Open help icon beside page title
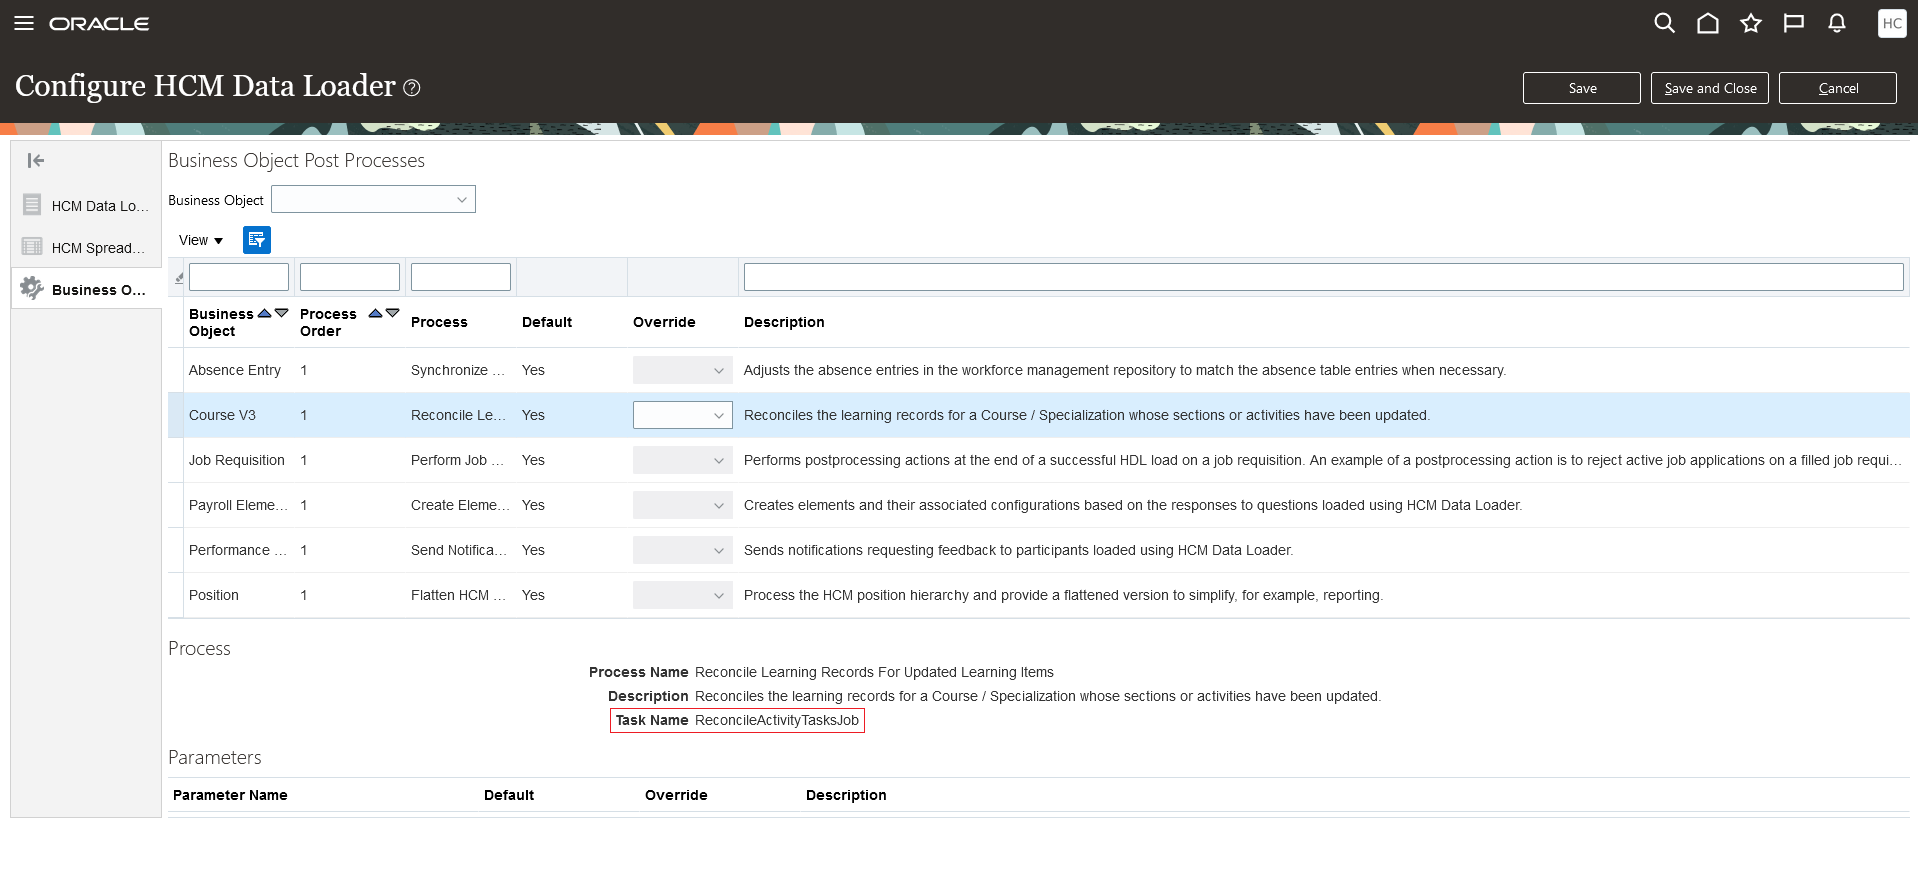Screen dimensions: 1918x881 click(411, 88)
